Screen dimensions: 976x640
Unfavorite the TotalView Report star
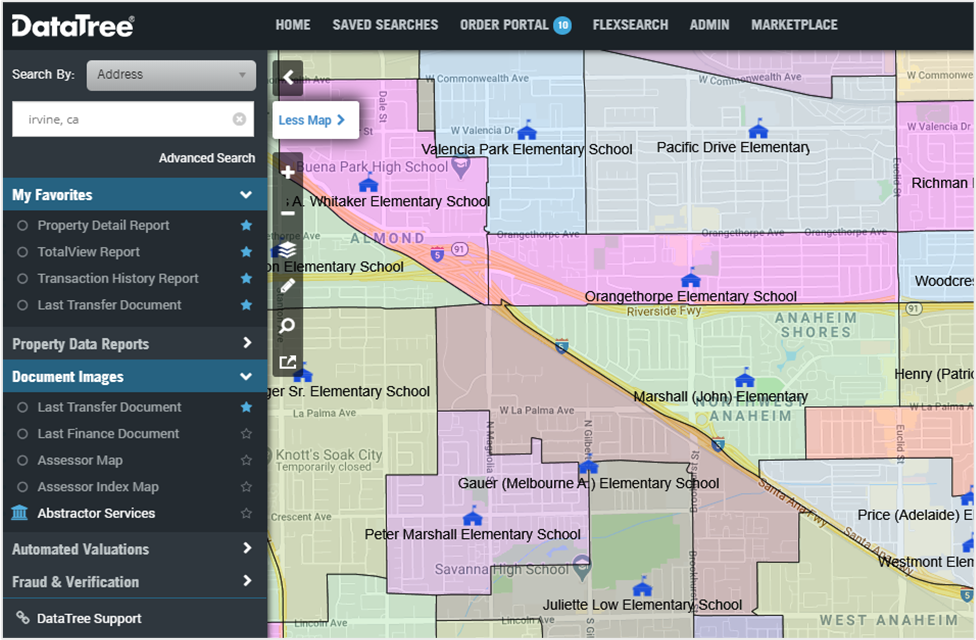(246, 252)
